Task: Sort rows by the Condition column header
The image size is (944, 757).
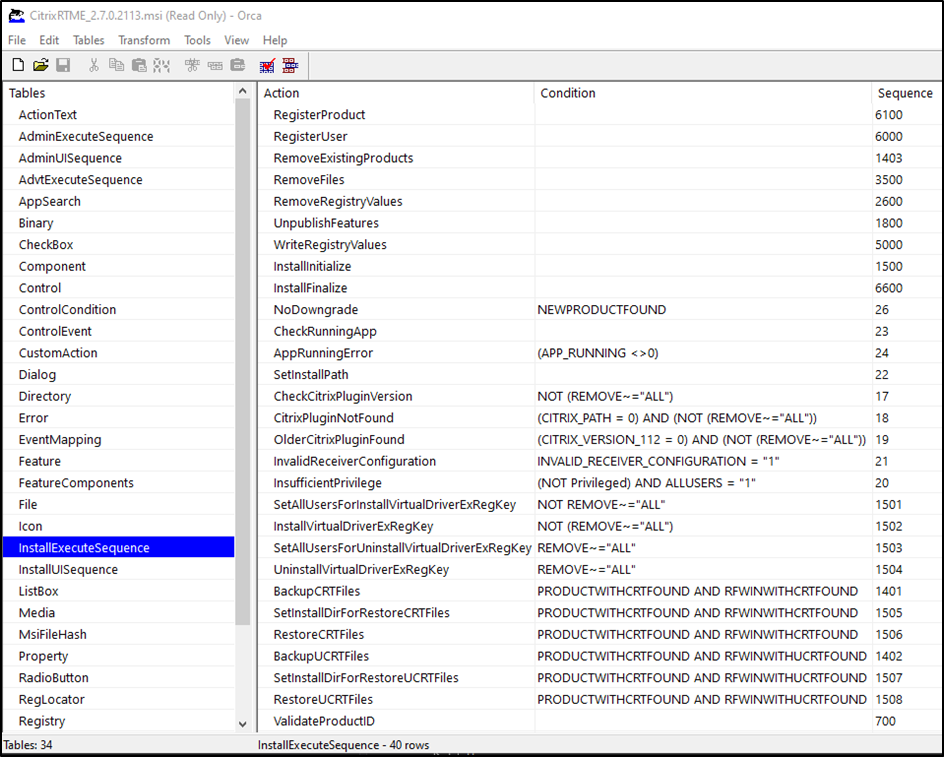Action: tap(703, 93)
